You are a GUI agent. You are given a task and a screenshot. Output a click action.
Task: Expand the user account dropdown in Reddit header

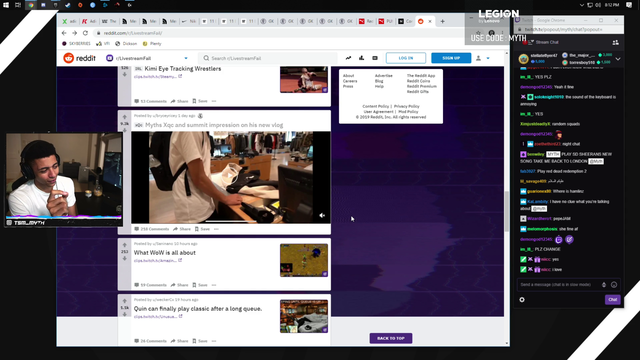[x=488, y=58]
